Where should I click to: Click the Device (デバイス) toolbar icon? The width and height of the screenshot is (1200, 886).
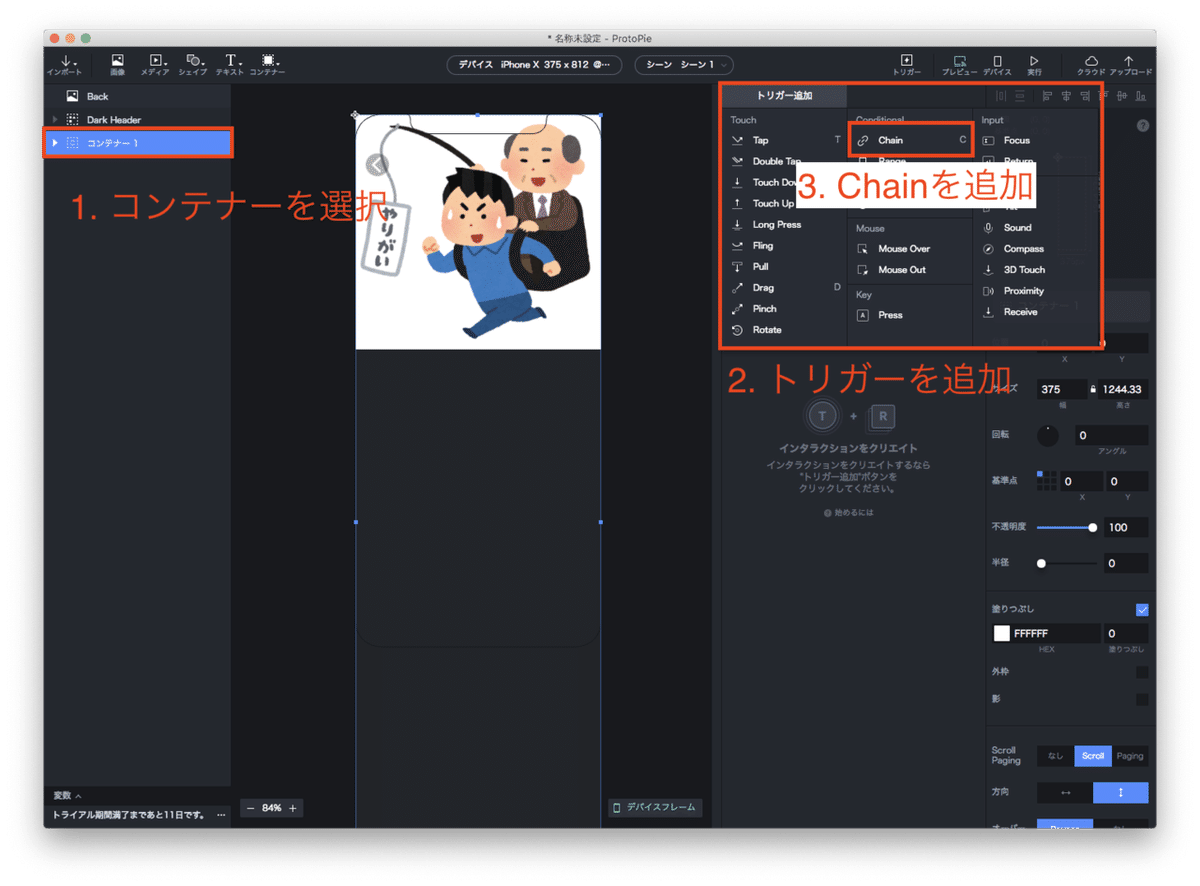(x=997, y=65)
